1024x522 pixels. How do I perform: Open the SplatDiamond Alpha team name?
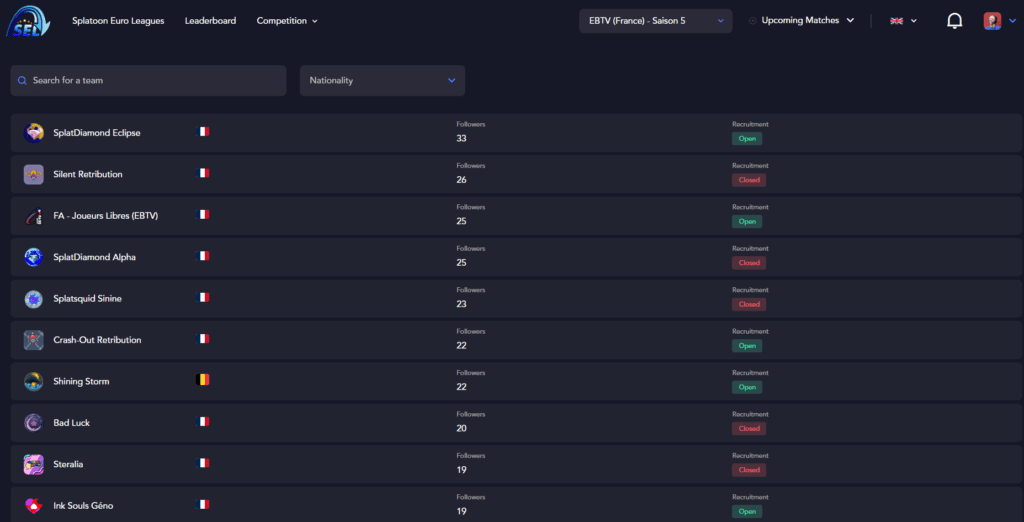click(95, 257)
